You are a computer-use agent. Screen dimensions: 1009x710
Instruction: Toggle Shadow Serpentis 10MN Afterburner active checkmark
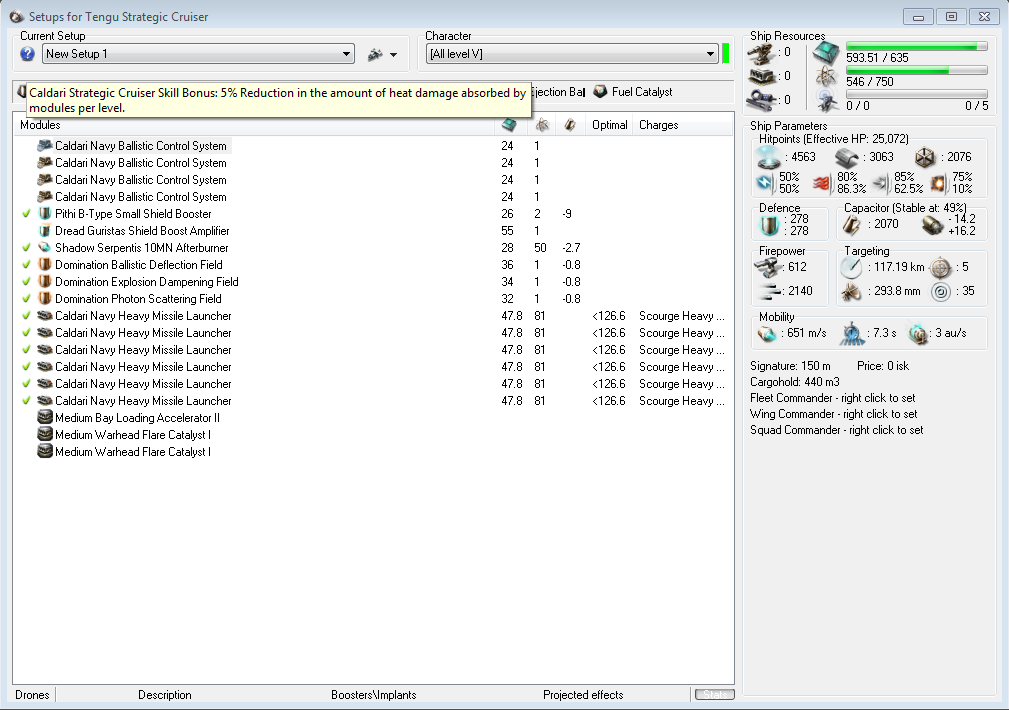pos(26,248)
